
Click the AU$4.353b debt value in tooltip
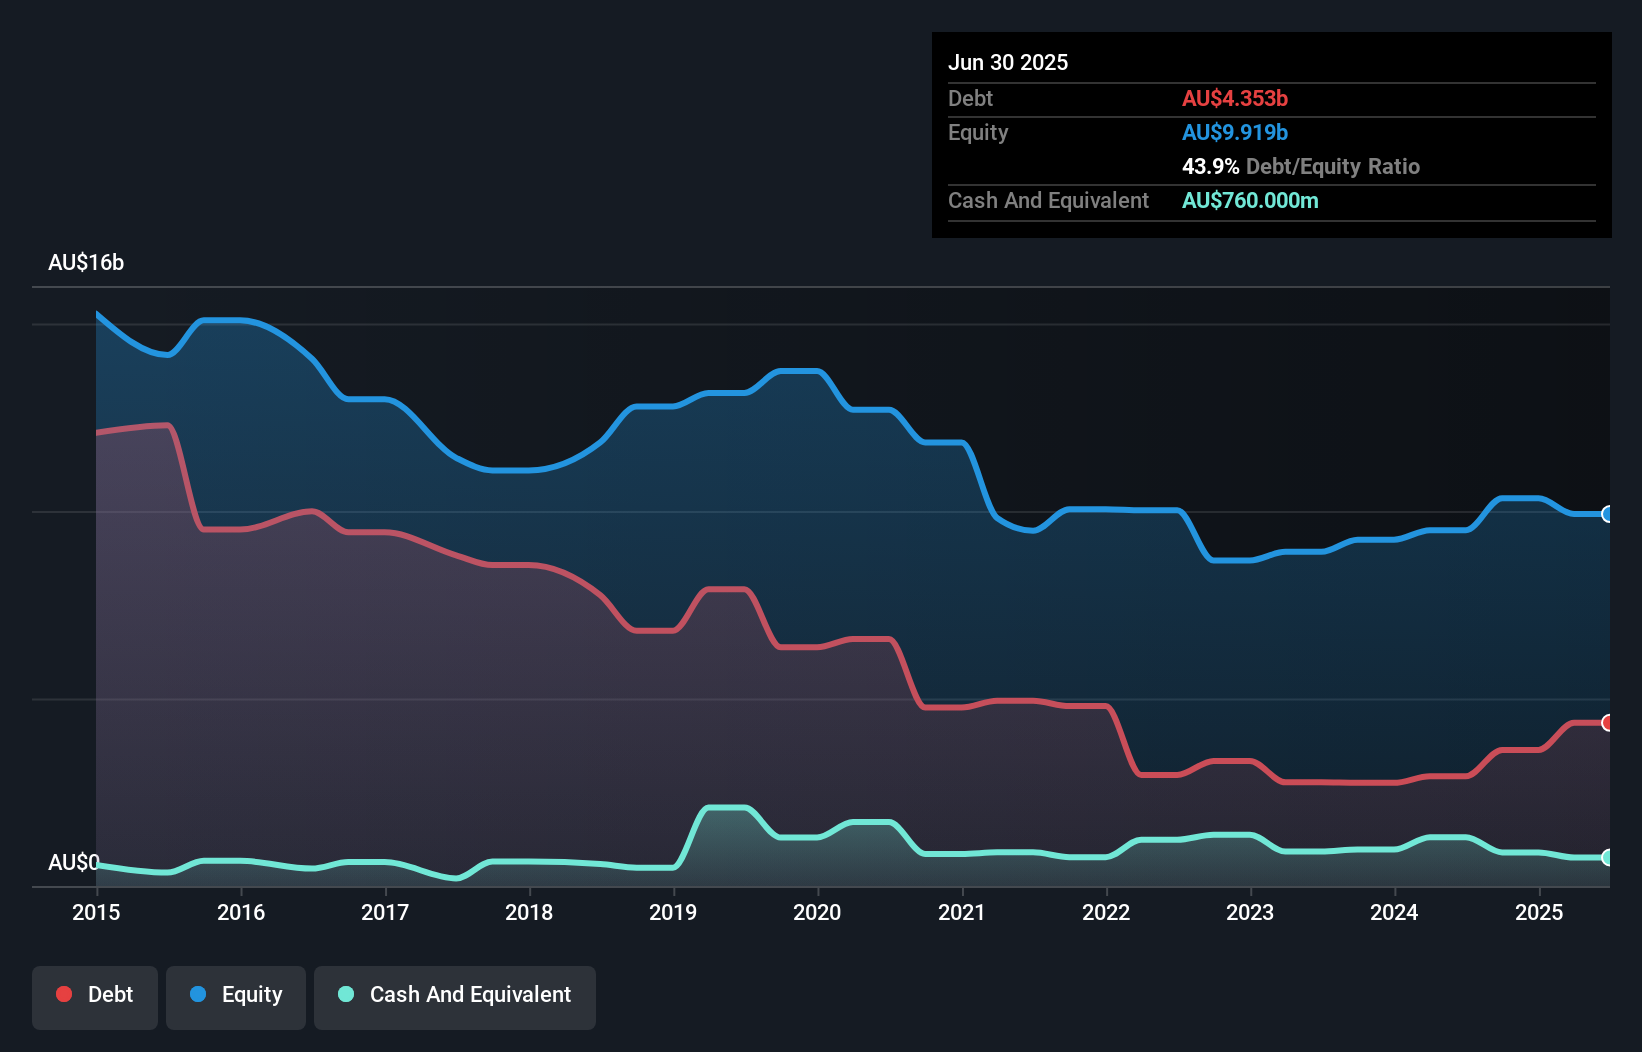[x=1235, y=98]
